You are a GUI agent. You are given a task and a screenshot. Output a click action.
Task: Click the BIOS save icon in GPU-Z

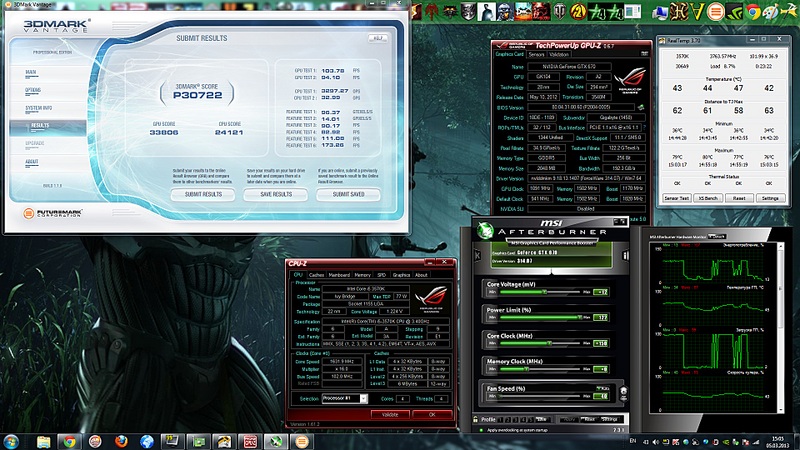[641, 107]
